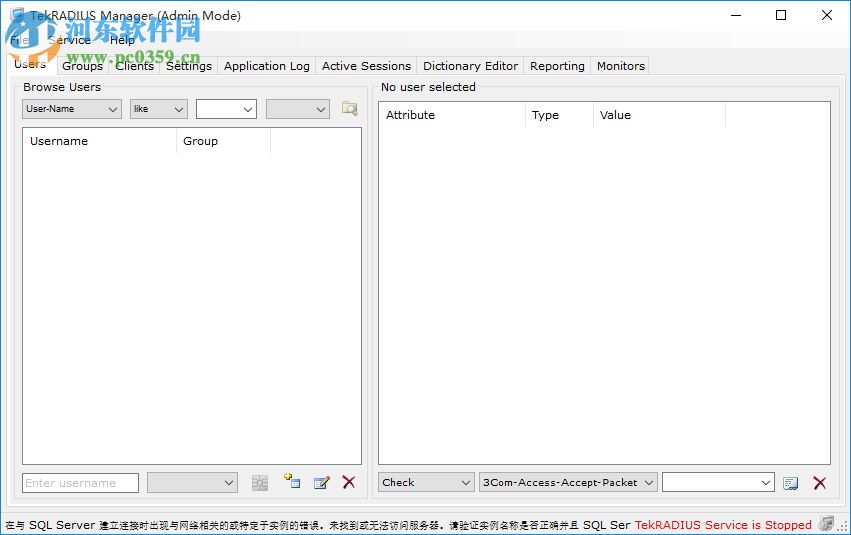Click the Value column header

[x=659, y=115]
